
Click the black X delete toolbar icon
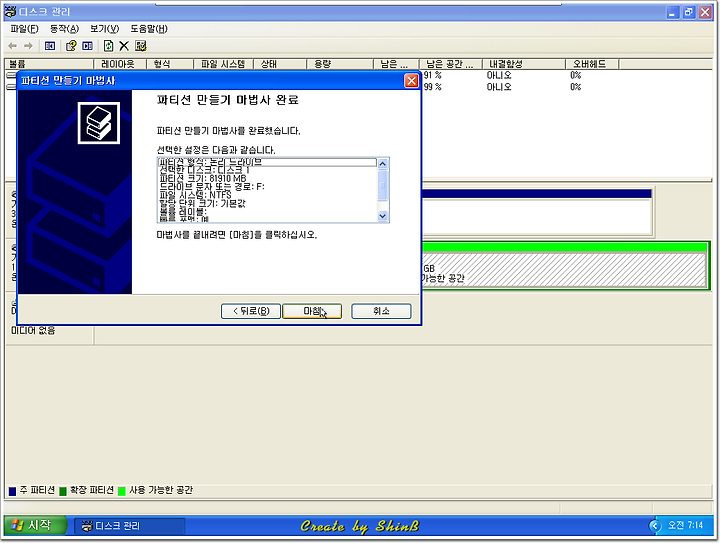(x=124, y=46)
